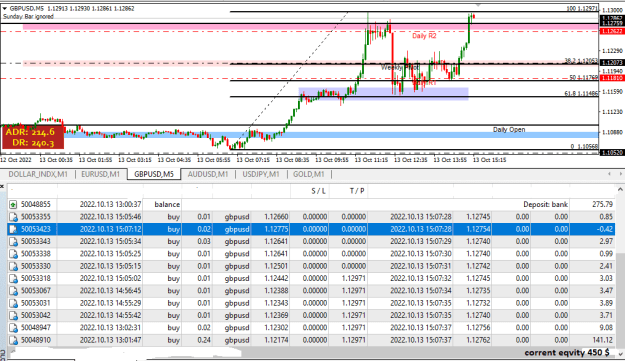
Task: Click the ADR 214.6 indicator label
Action: [x=30, y=132]
